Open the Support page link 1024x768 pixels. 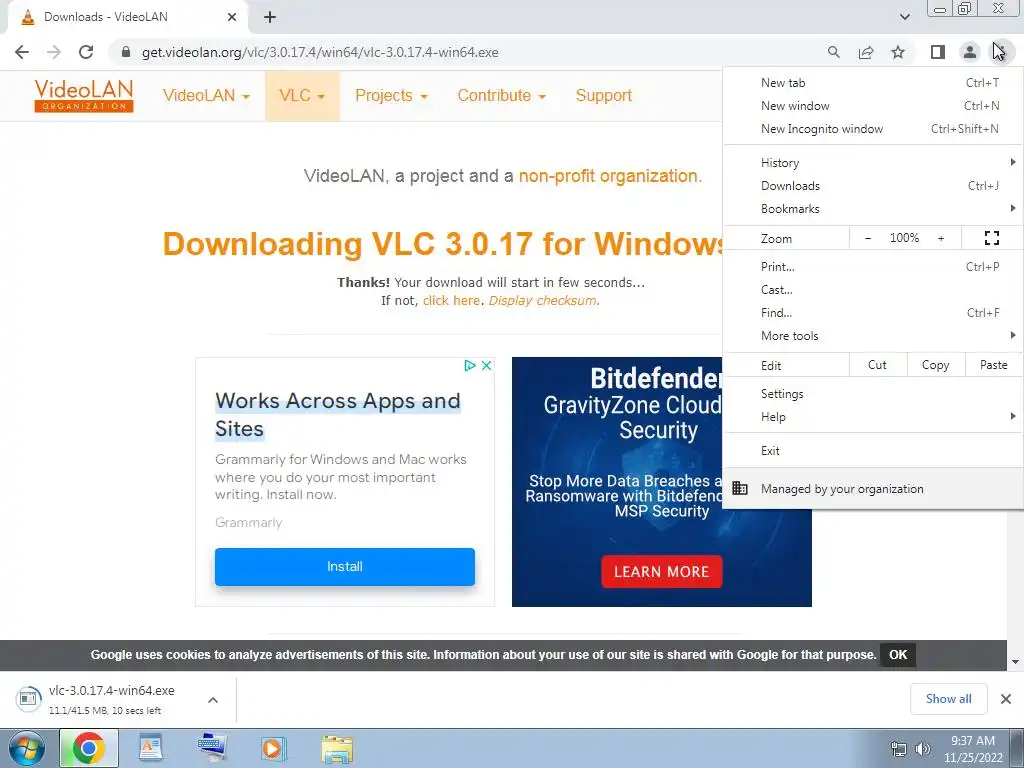point(603,95)
